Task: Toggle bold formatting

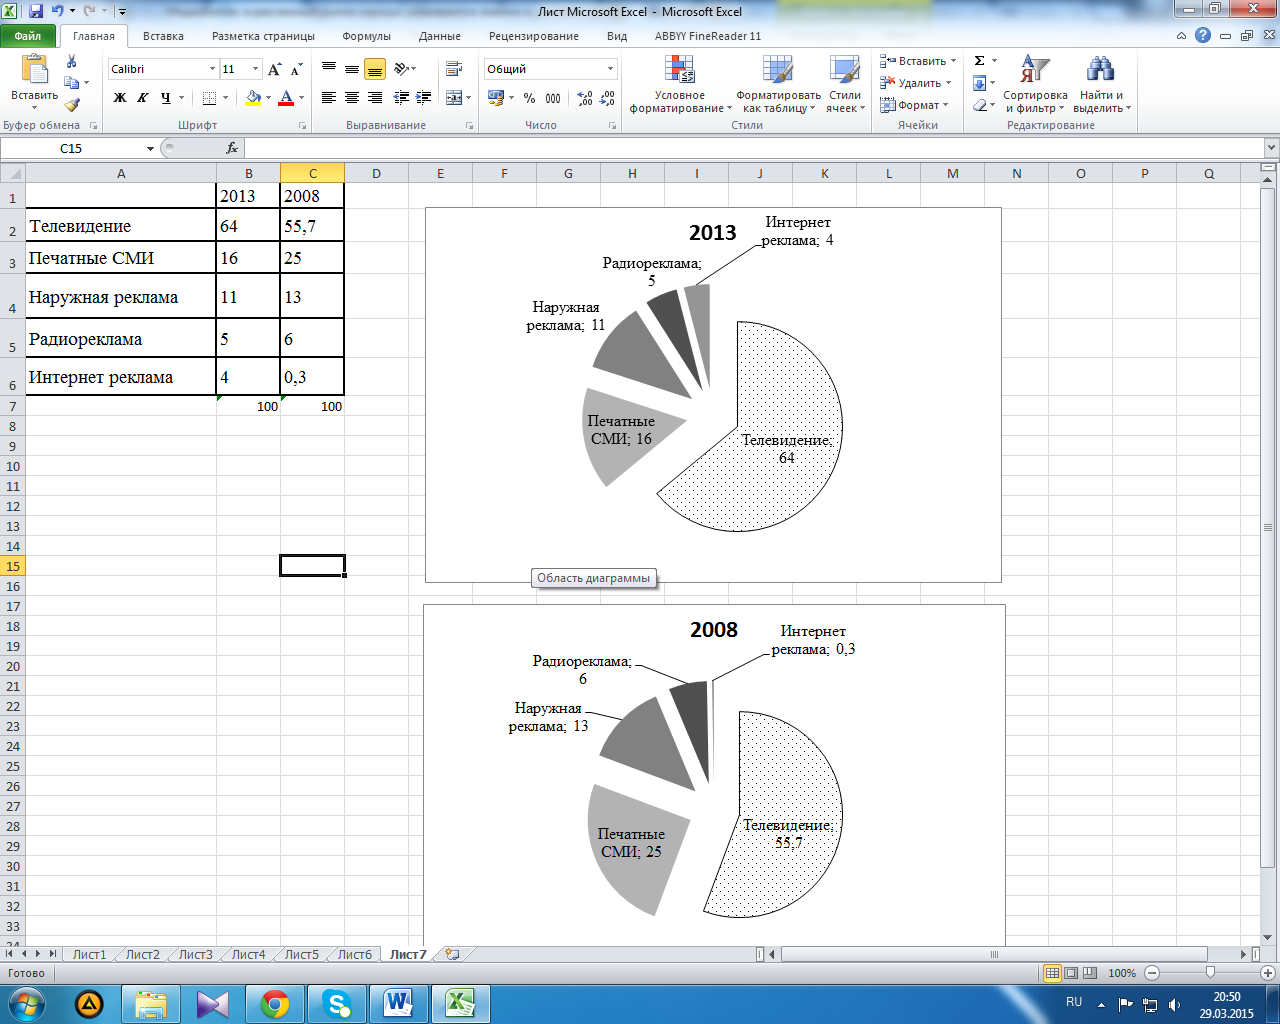Action: tap(120, 98)
